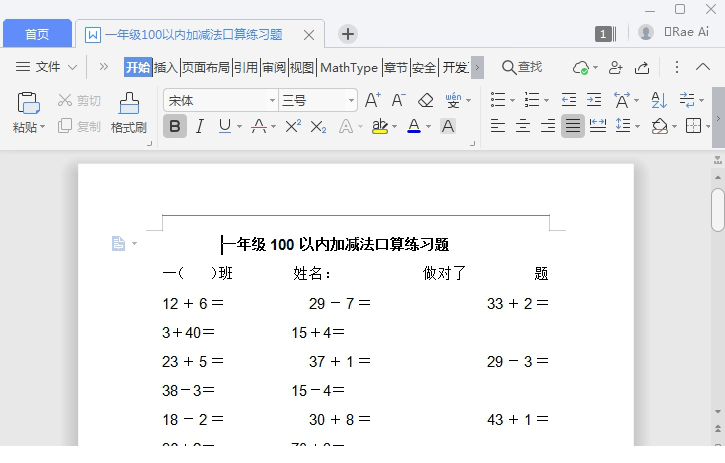Viewport: 725px width, 463px height.
Task: Pick the text highlight color
Action: [x=380, y=126]
